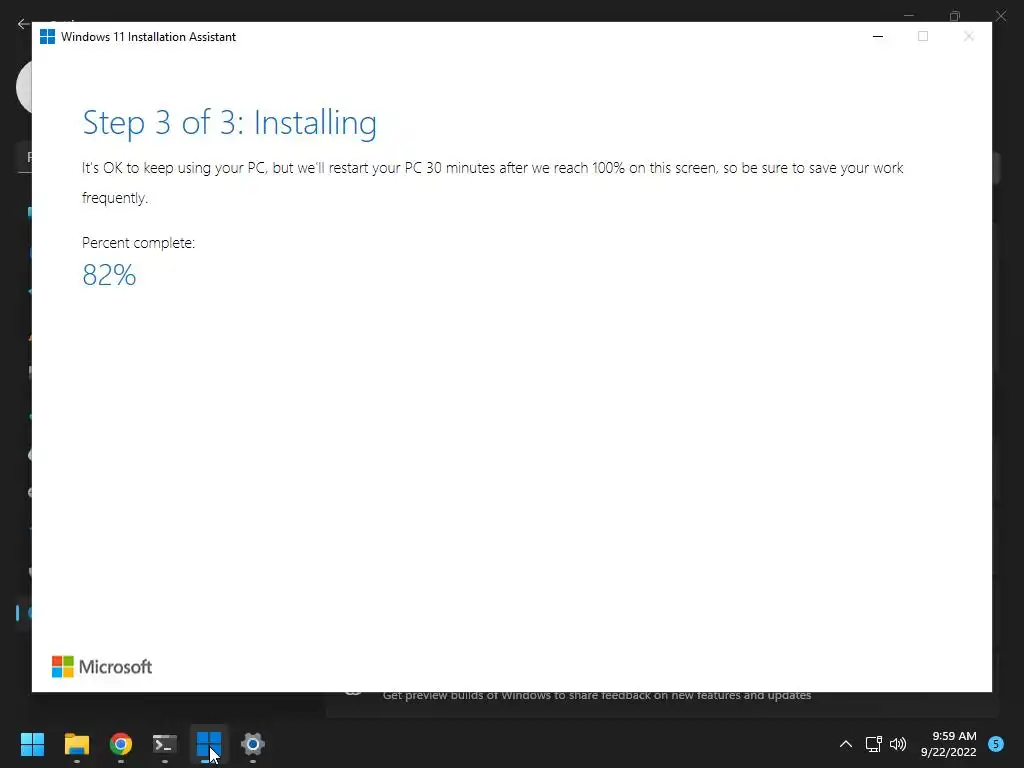Minimize the Installation Assistant window

878,37
